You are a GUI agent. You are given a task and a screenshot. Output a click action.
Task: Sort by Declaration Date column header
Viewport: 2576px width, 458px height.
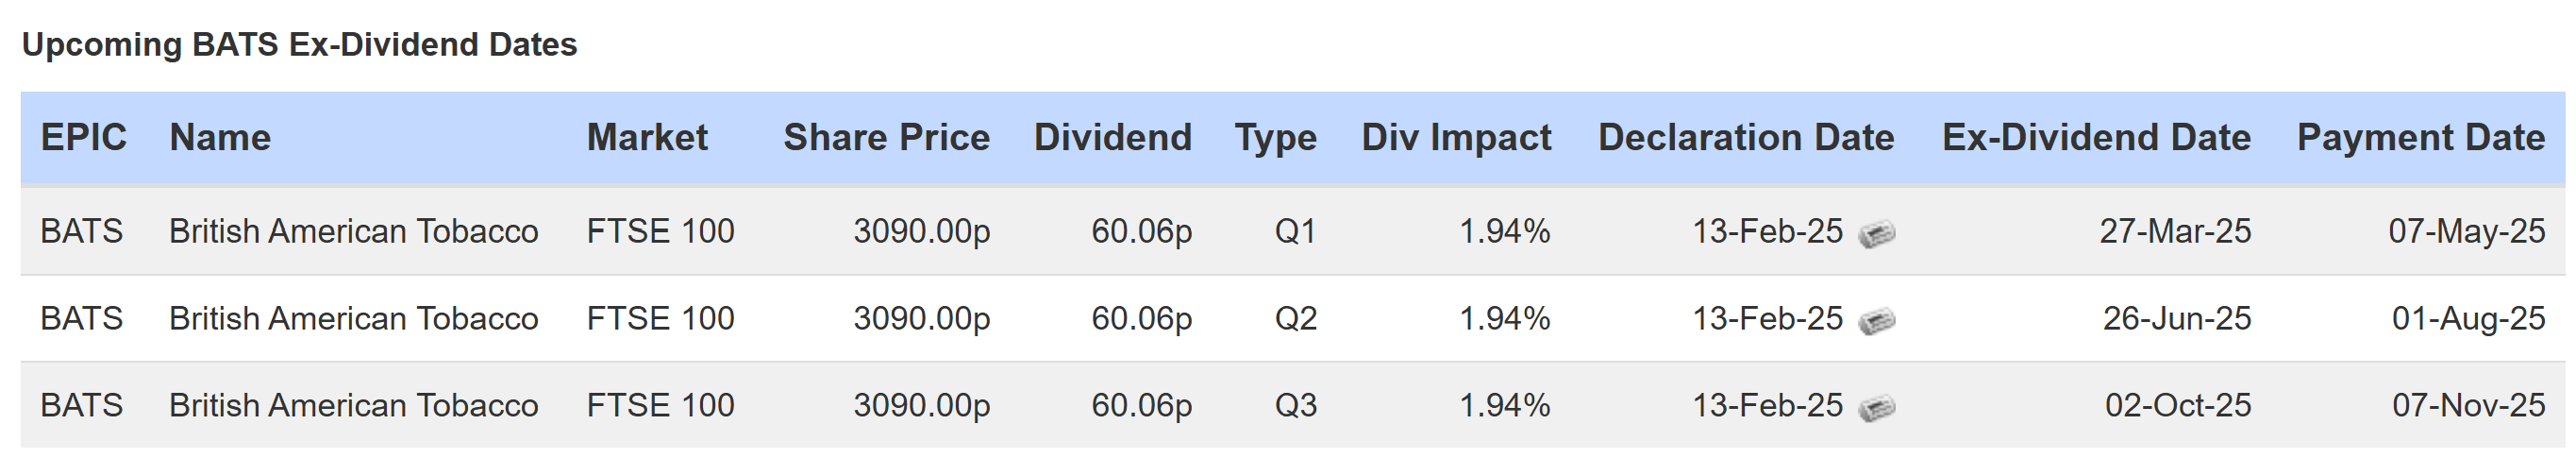point(1746,137)
